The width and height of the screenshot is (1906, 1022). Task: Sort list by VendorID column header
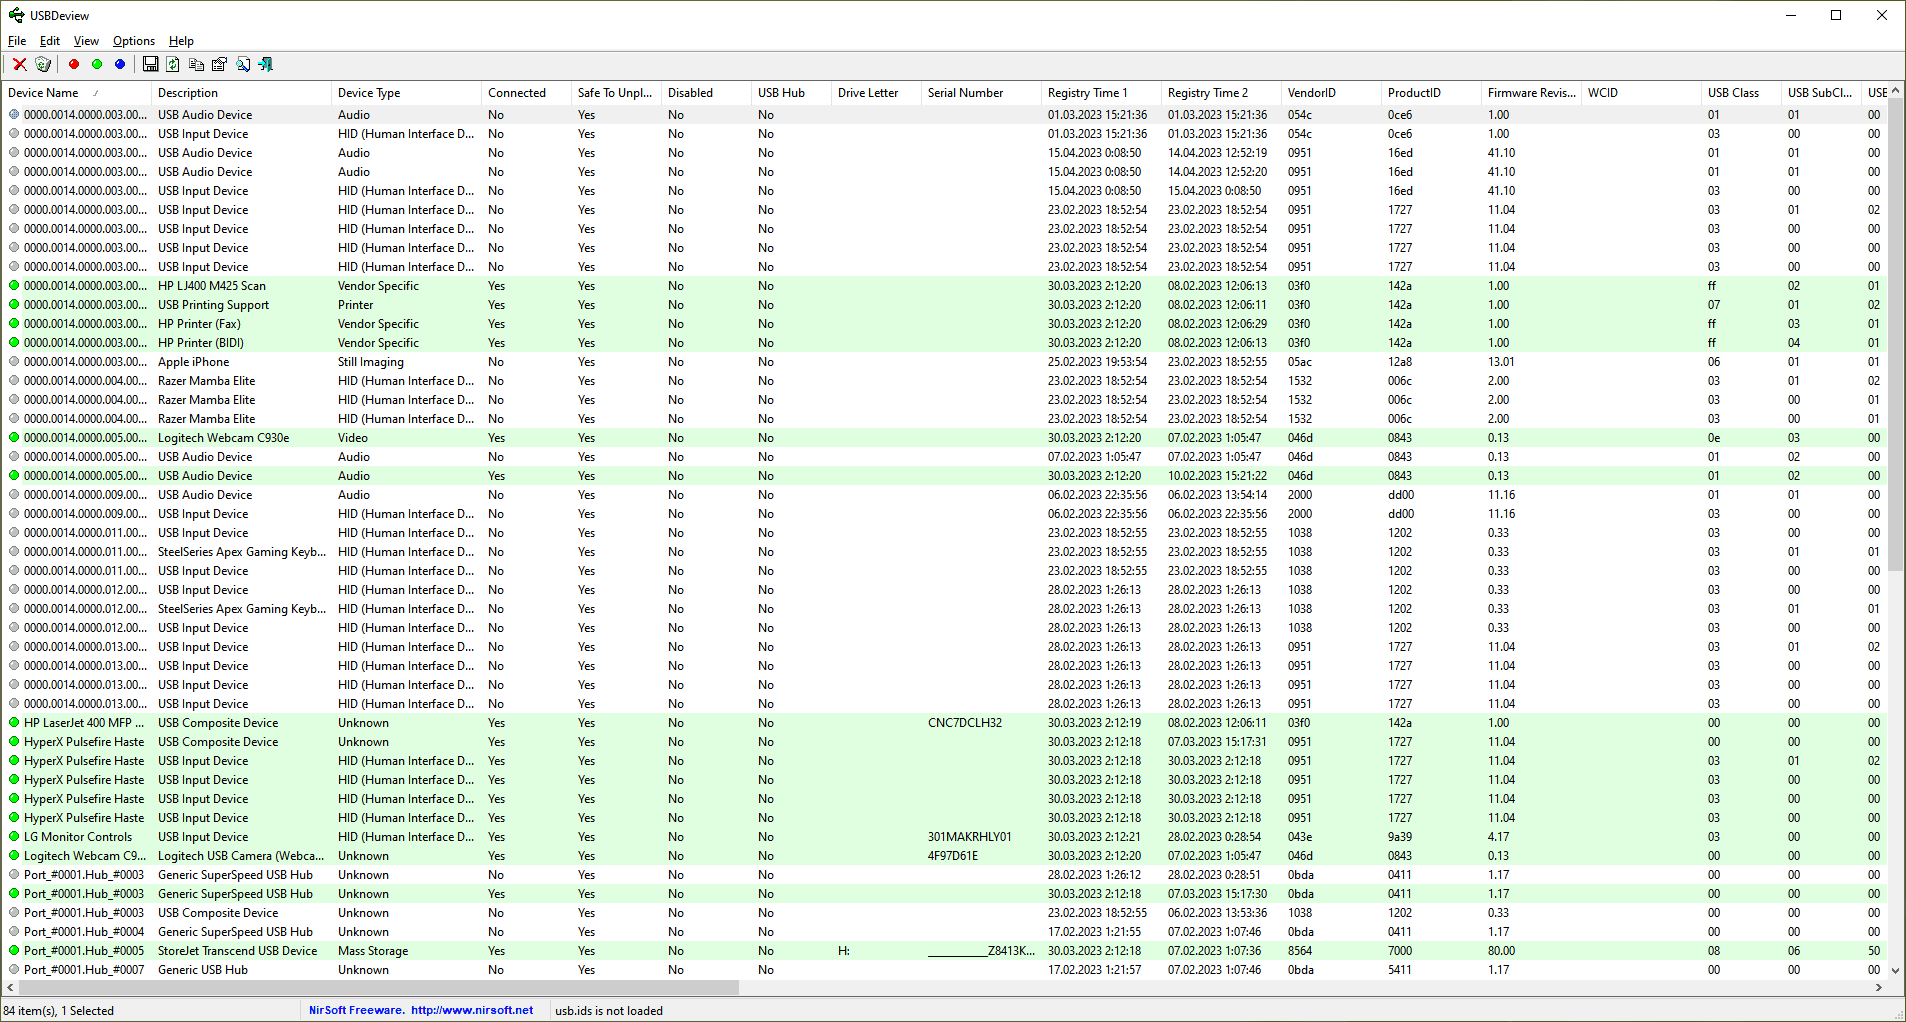1311,93
